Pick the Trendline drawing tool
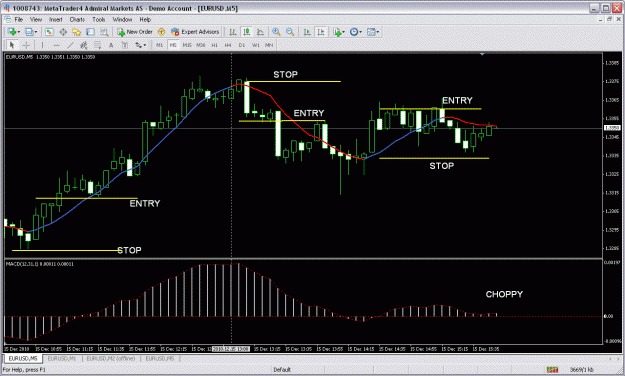Screen dimensions: 625x376 point(70,45)
